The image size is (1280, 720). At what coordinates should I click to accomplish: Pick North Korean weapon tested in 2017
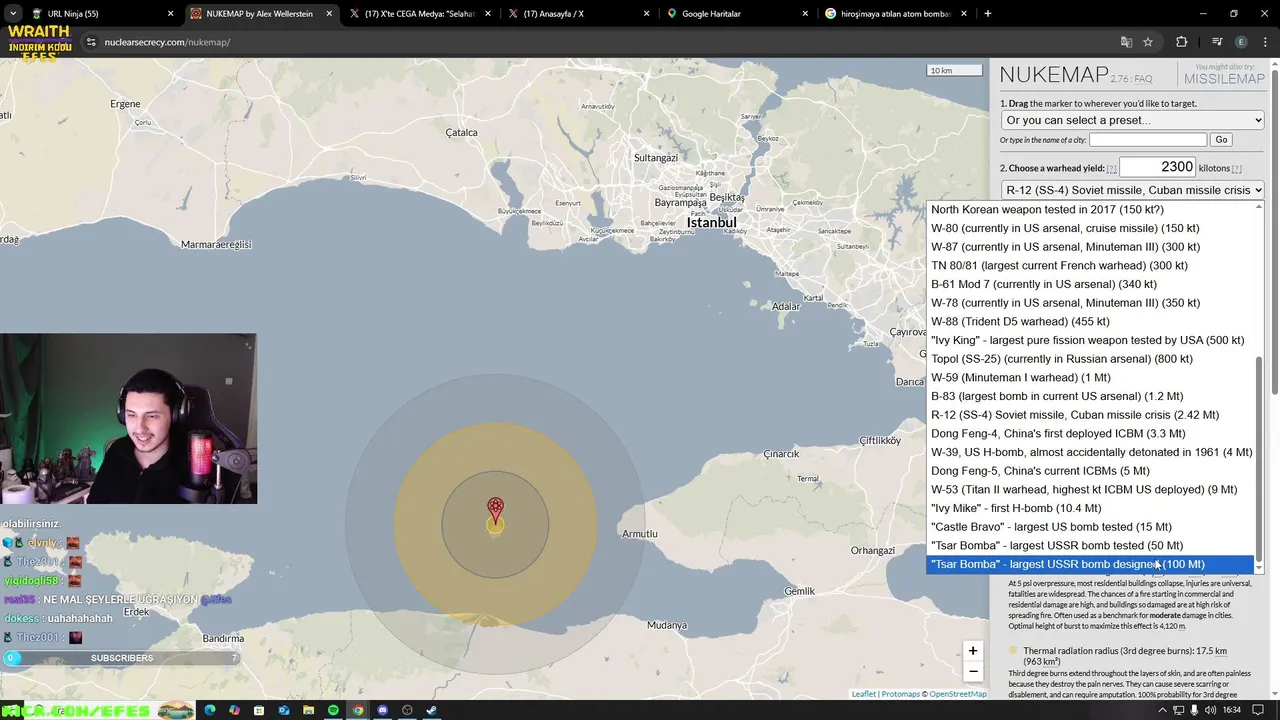(x=1089, y=209)
